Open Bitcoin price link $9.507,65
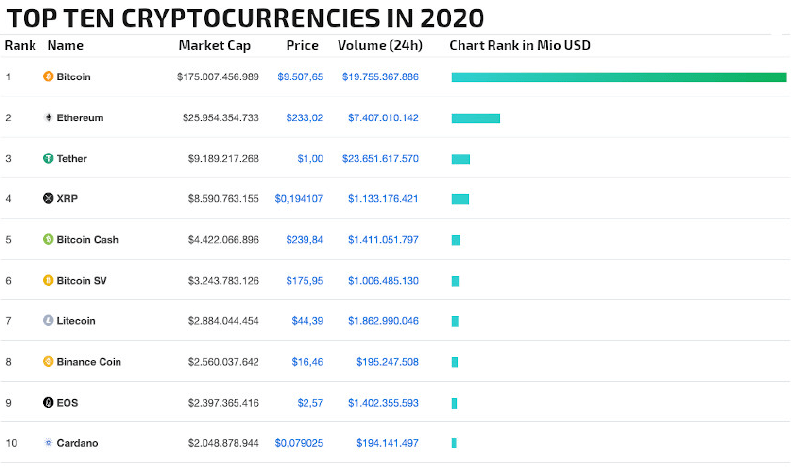 (300, 76)
